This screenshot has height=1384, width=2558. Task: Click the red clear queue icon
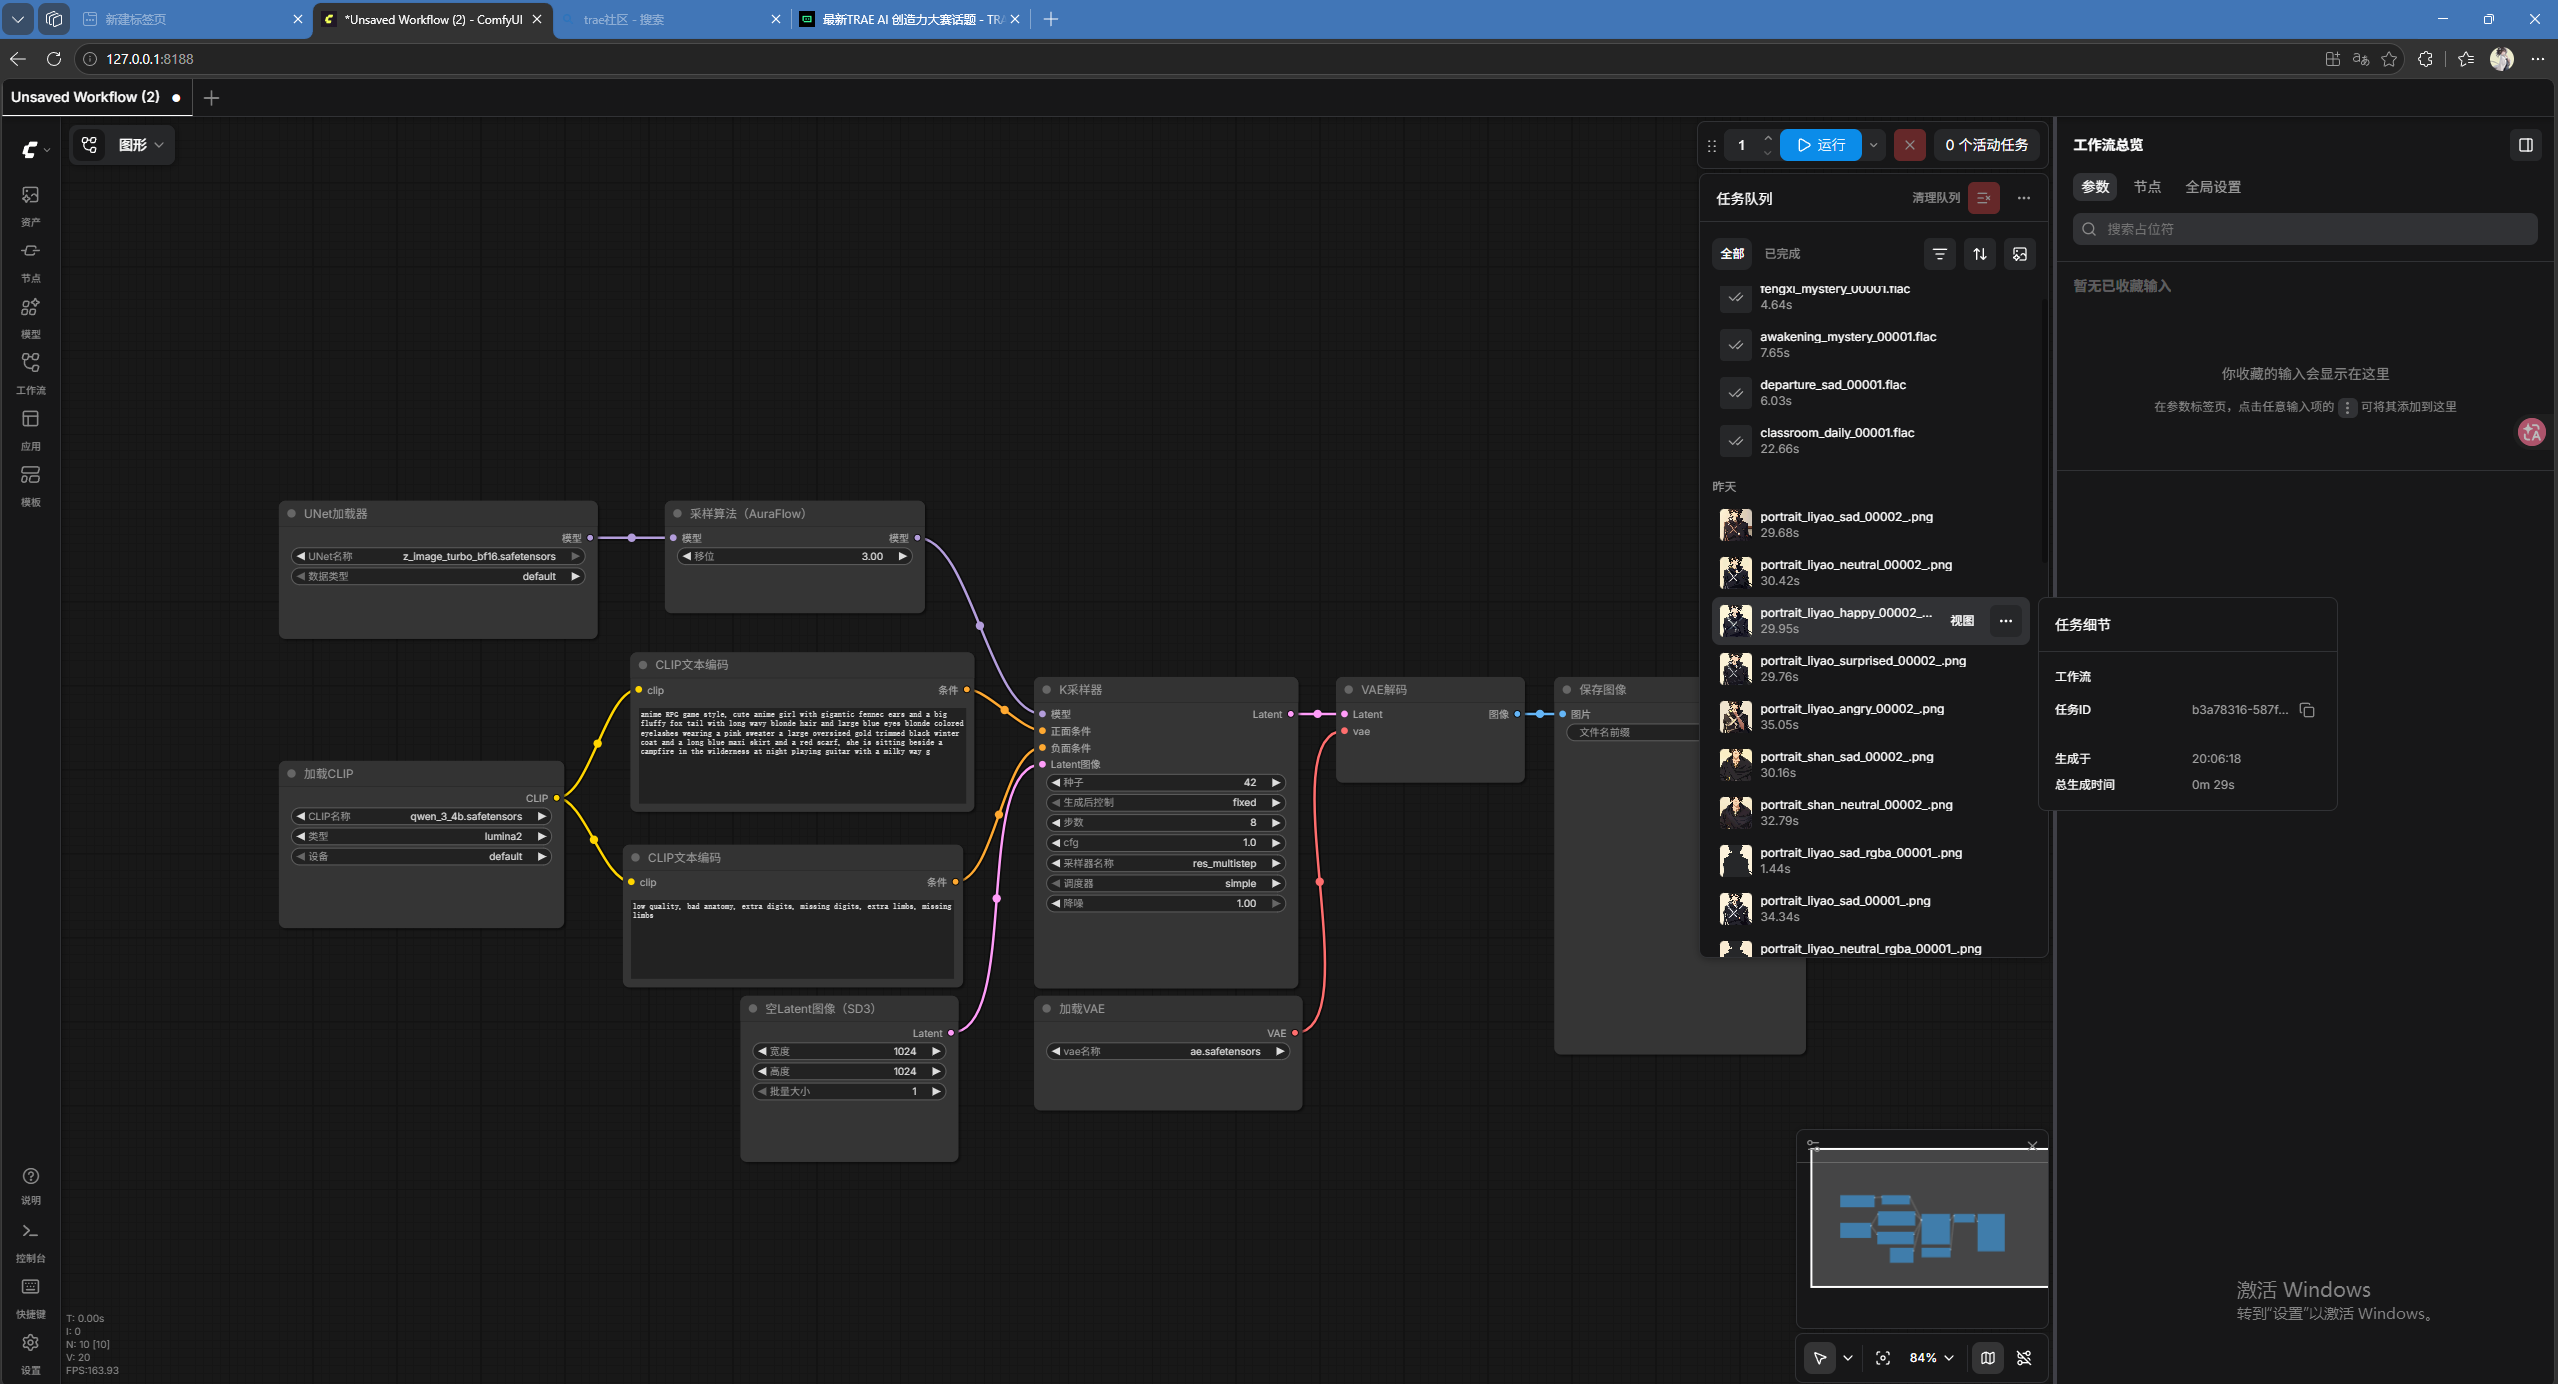1984,198
